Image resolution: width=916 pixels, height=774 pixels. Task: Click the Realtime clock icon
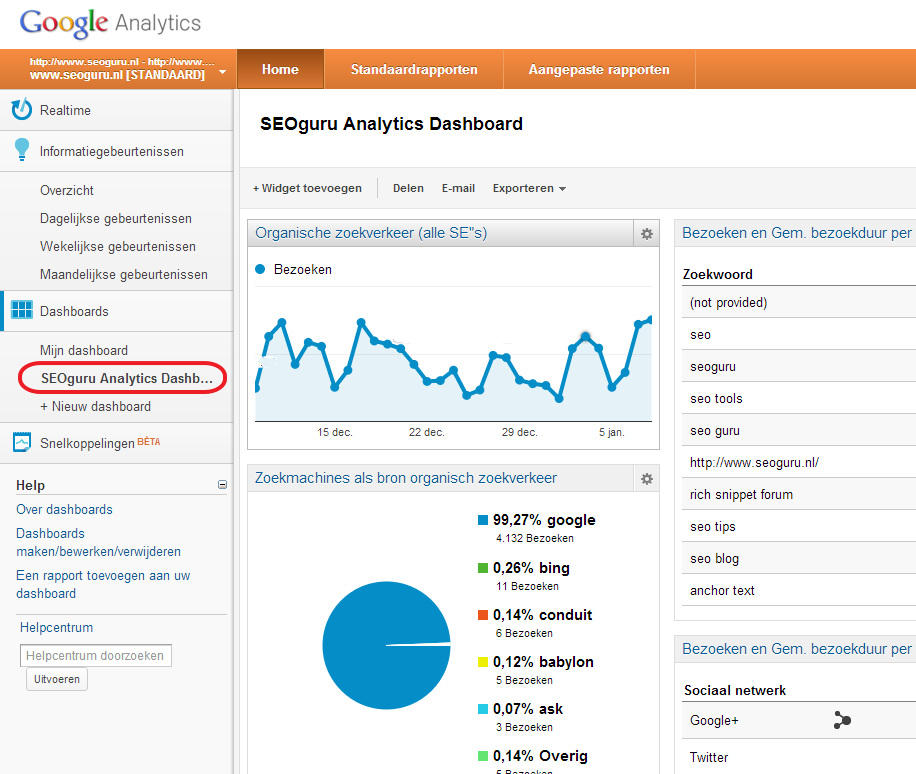[22, 109]
